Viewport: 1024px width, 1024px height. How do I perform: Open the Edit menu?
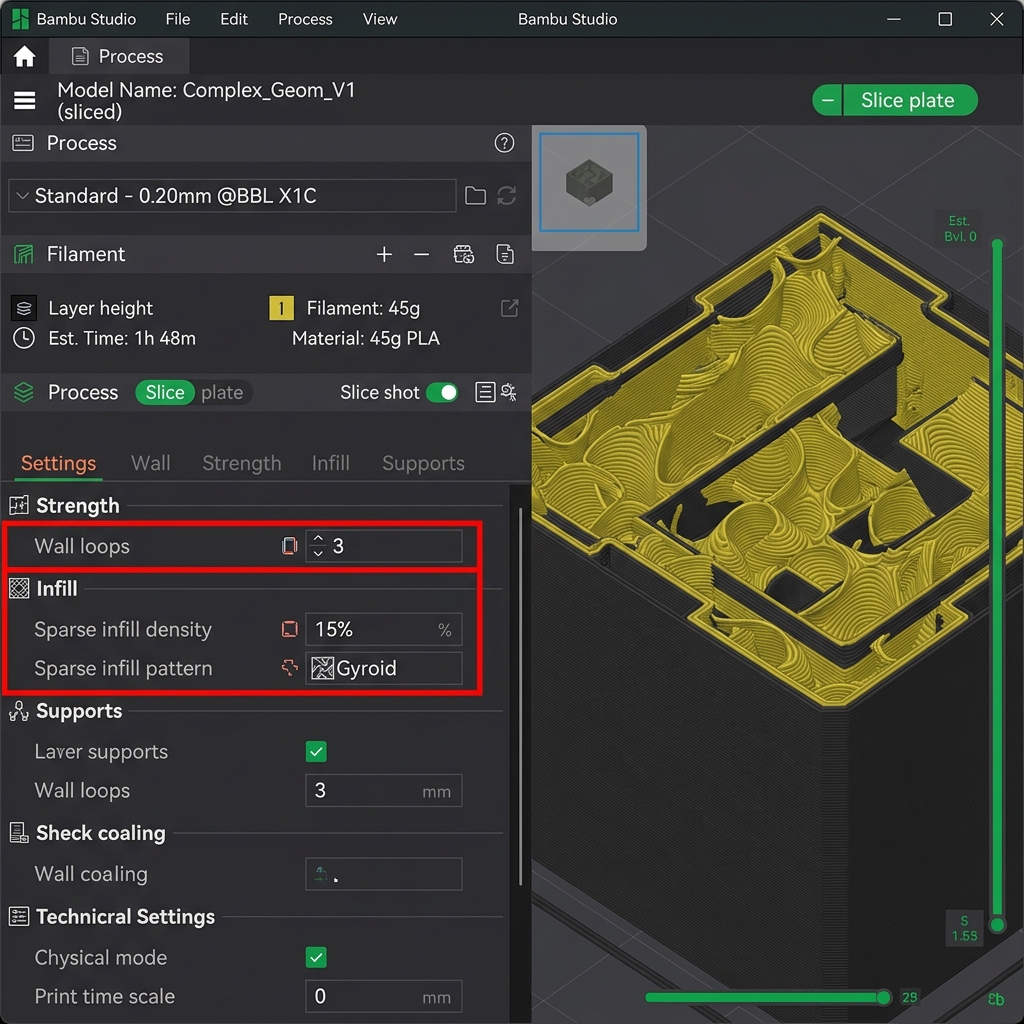[x=234, y=19]
